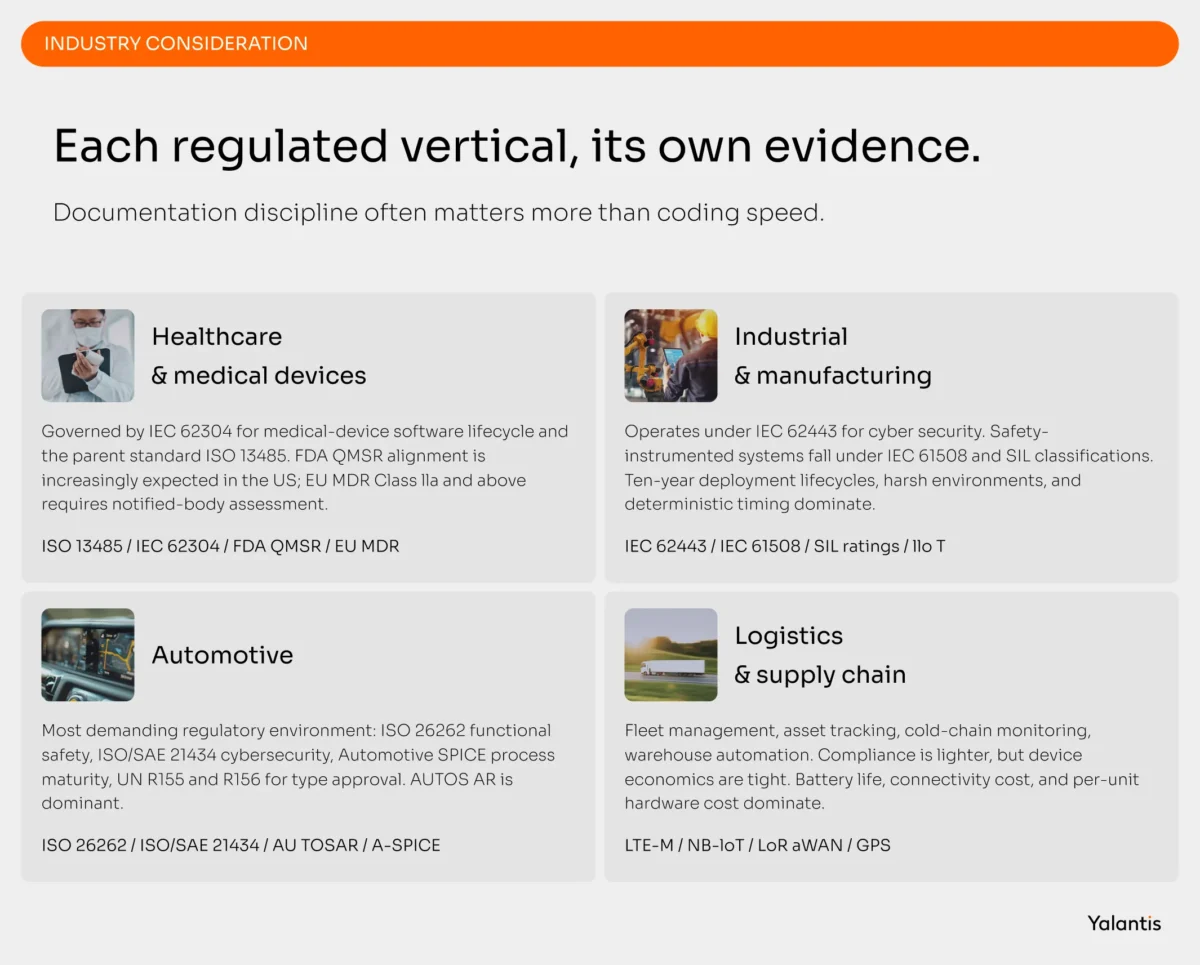
Task: Click the Industrial robot arm thumbnail
Action: point(671,355)
